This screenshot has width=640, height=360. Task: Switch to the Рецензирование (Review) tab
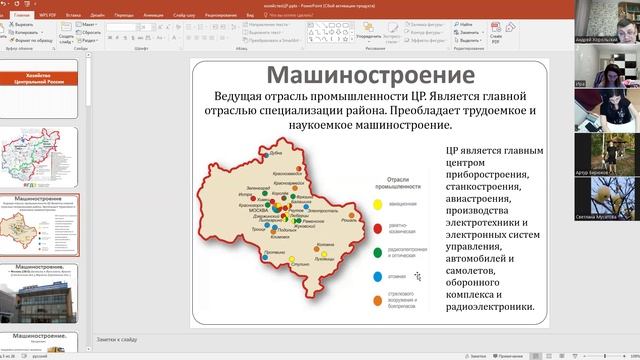point(221,15)
